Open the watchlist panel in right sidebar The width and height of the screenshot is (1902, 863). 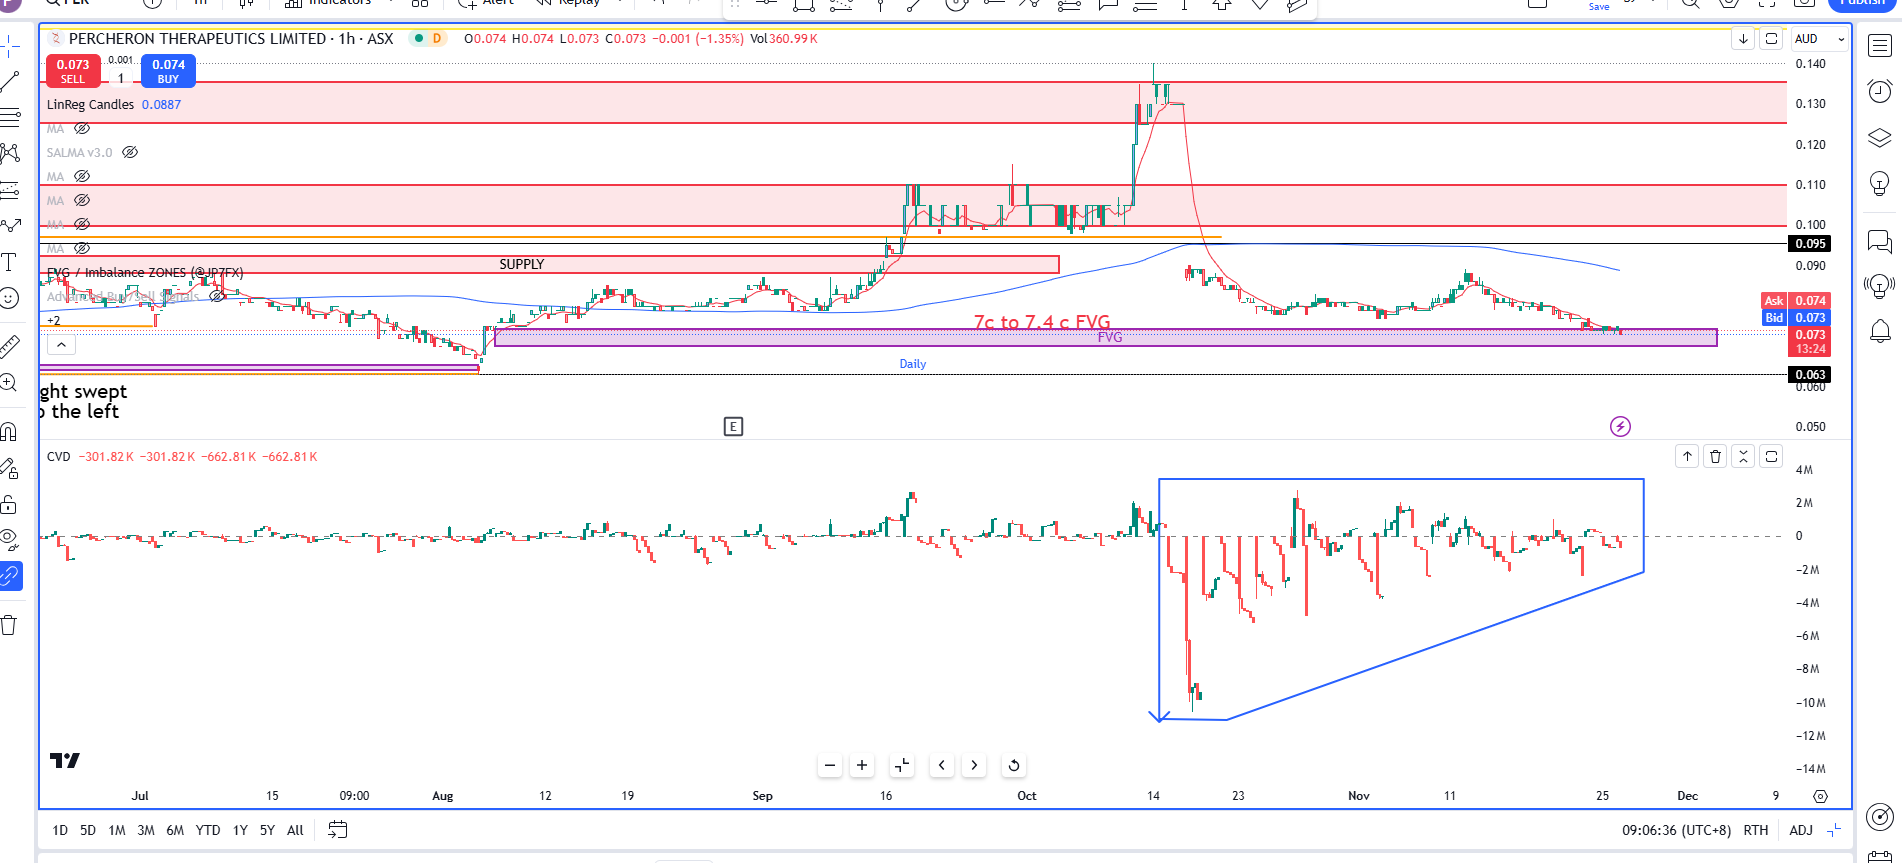(x=1880, y=46)
